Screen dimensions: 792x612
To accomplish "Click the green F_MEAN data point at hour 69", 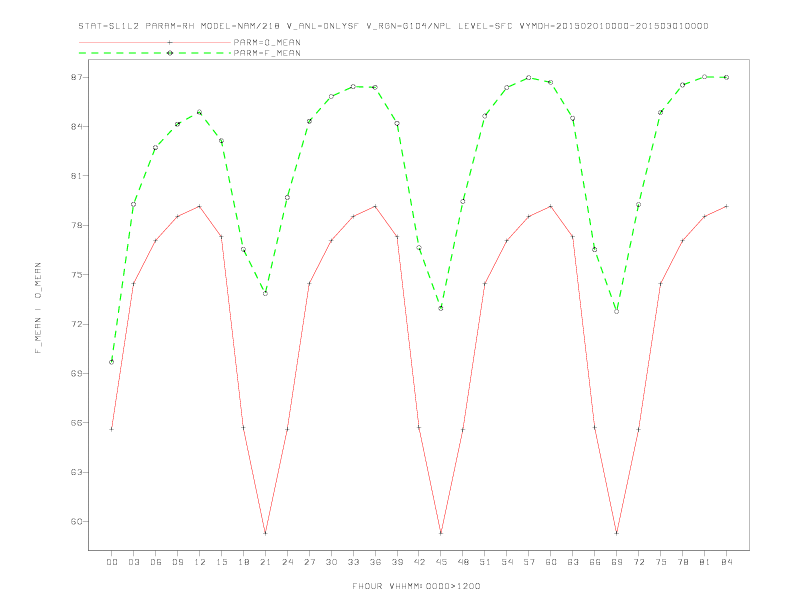I will tap(617, 312).
